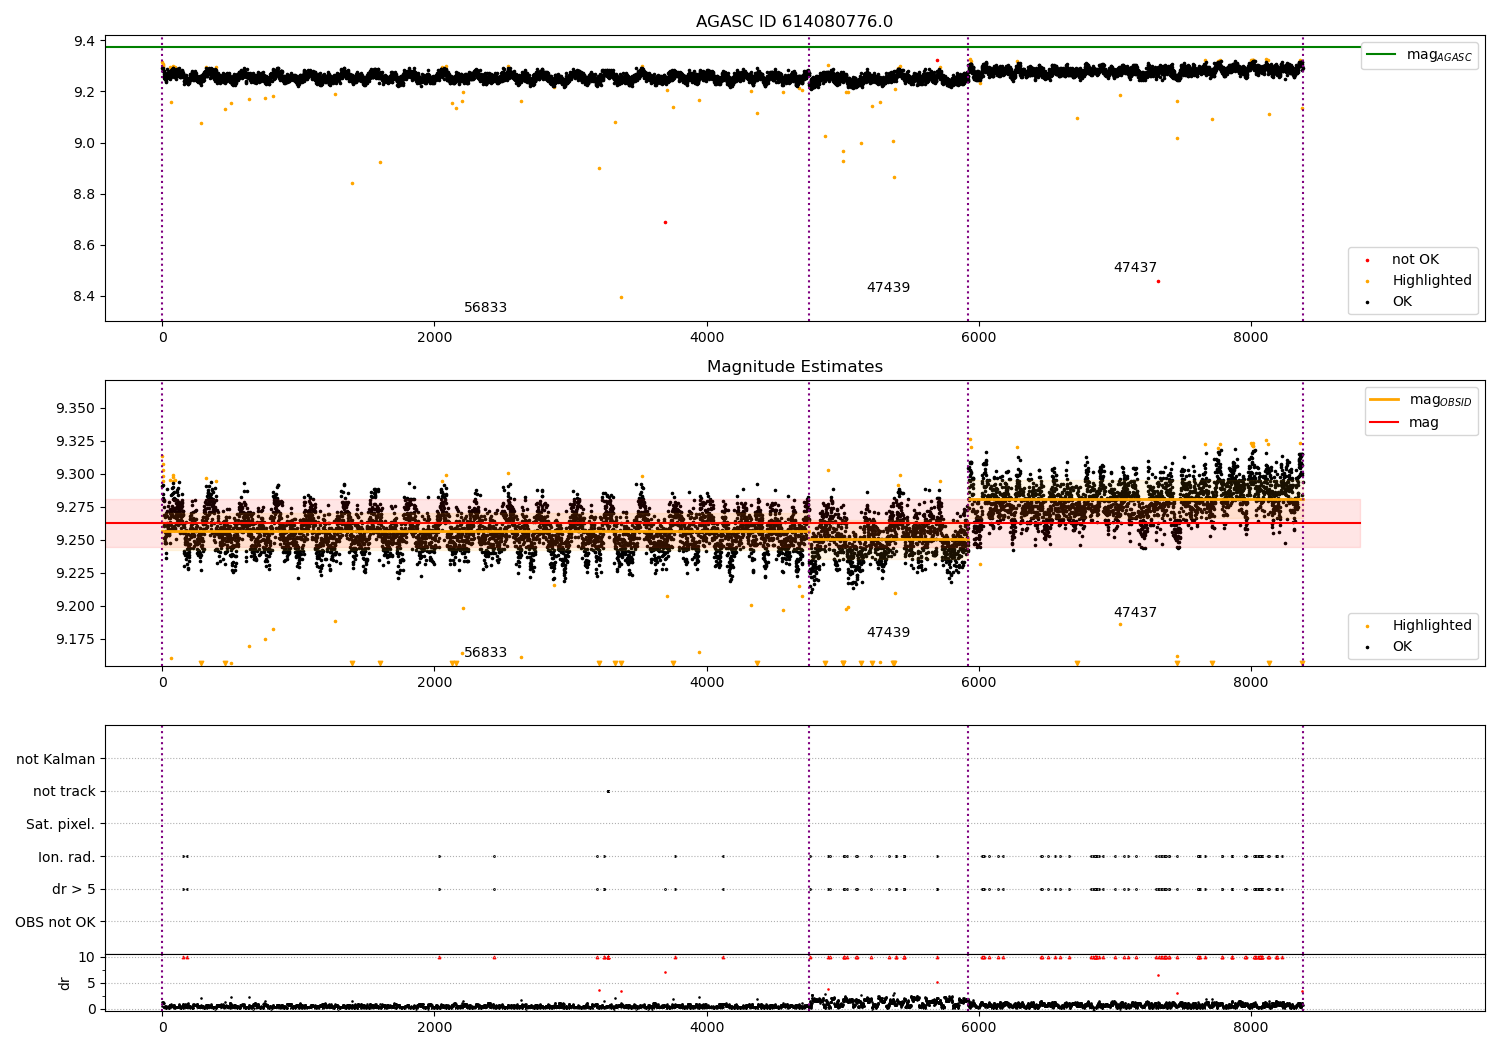Click the 8.8 y-axis tick label
The height and width of the screenshot is (1050, 1500).
(85, 195)
